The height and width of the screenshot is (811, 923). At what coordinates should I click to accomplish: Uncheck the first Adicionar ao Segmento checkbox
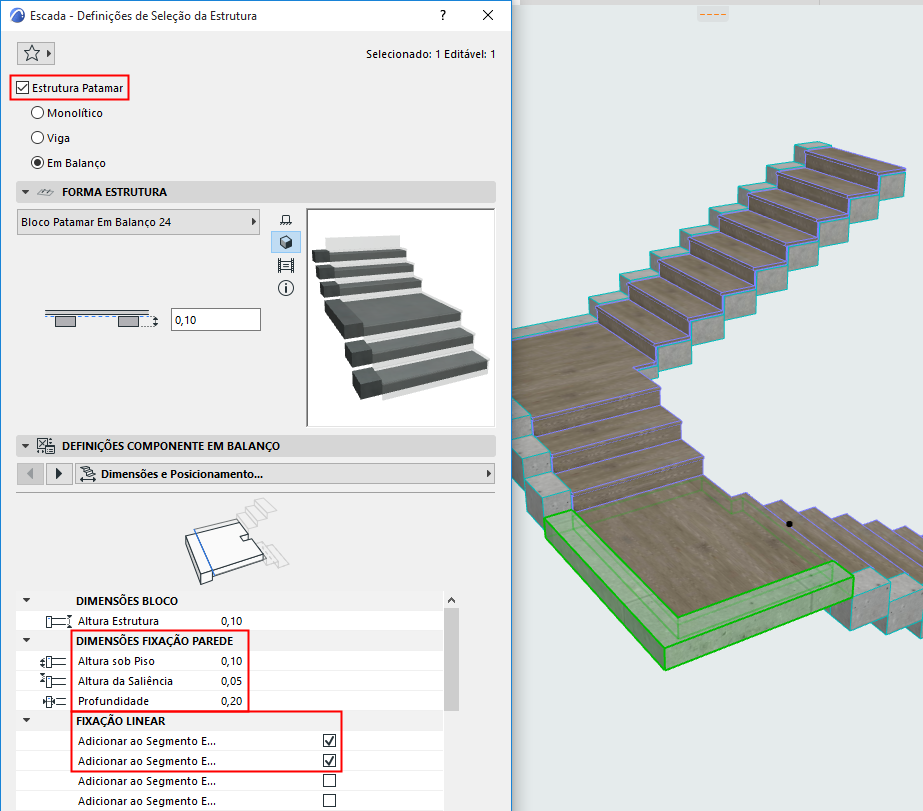(329, 741)
